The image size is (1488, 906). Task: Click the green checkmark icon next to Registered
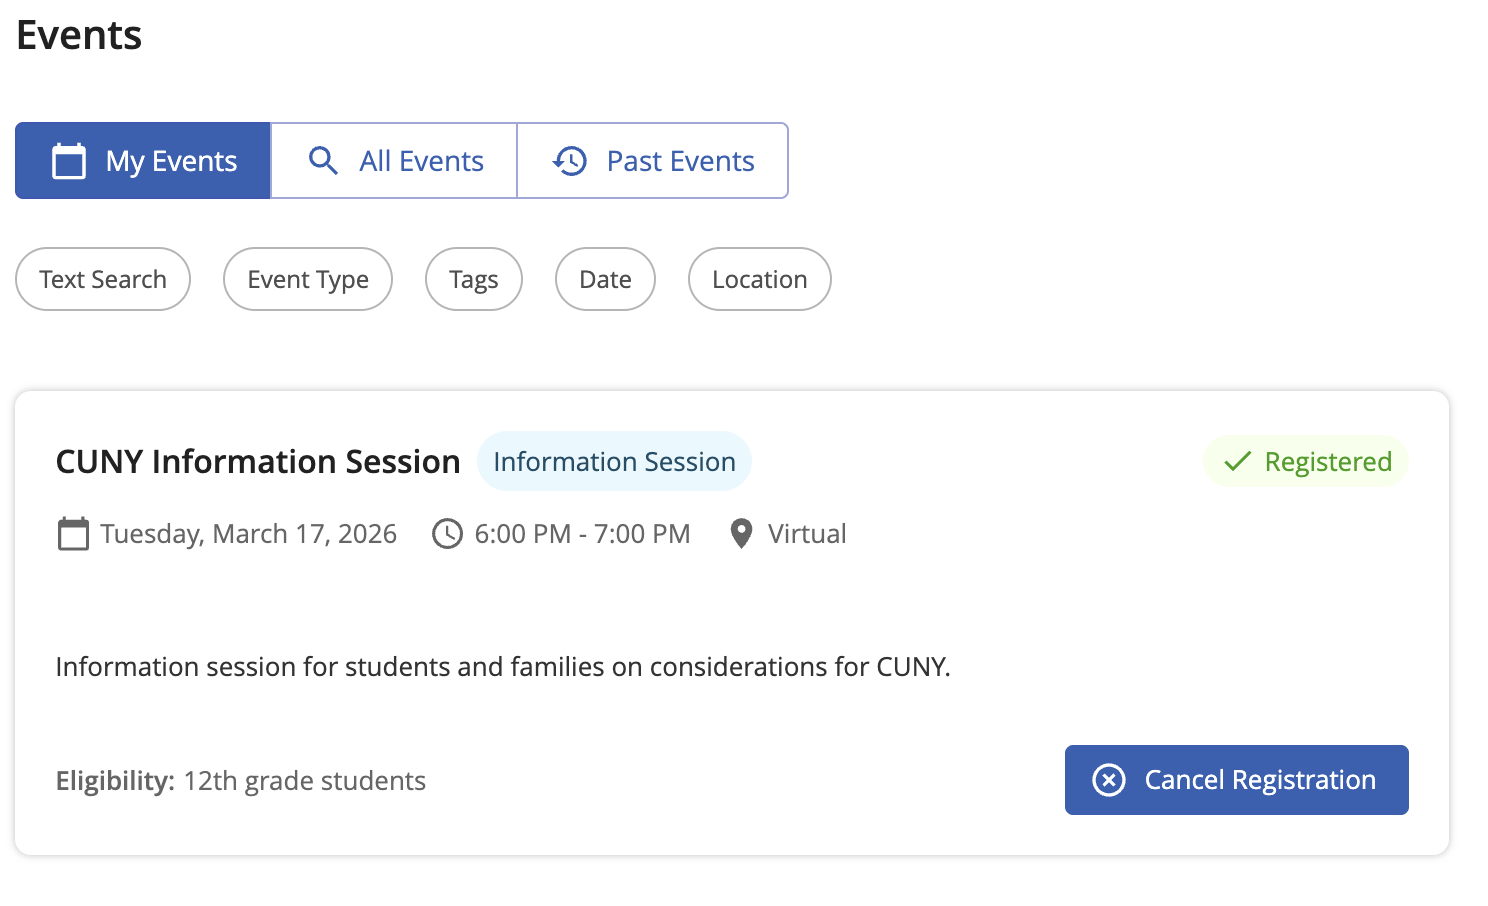point(1237,462)
